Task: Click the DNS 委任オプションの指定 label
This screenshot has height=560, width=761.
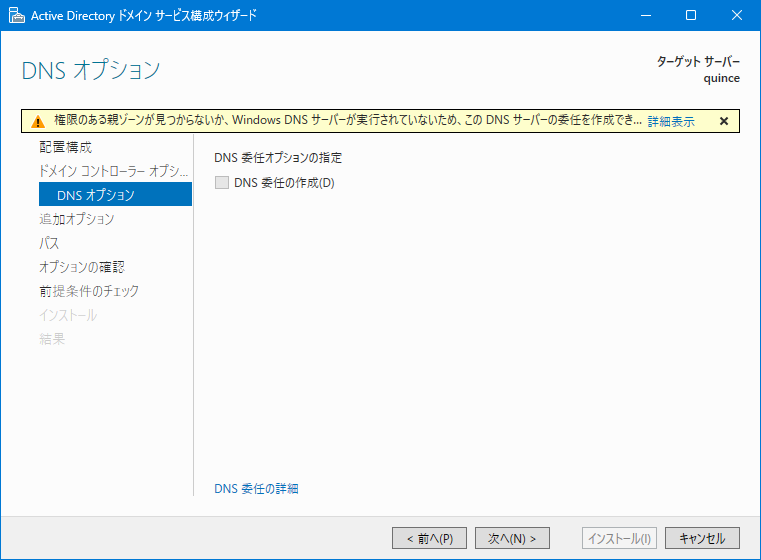Action: tap(278, 158)
